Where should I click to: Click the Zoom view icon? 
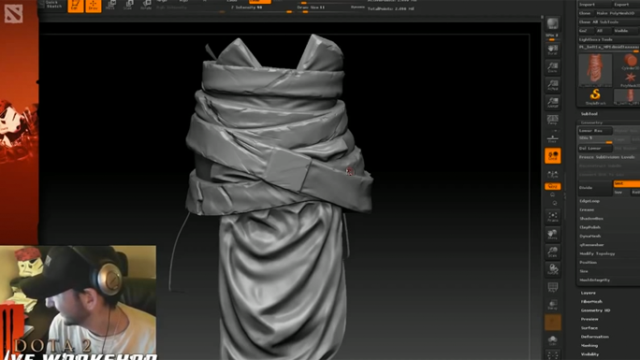[553, 67]
